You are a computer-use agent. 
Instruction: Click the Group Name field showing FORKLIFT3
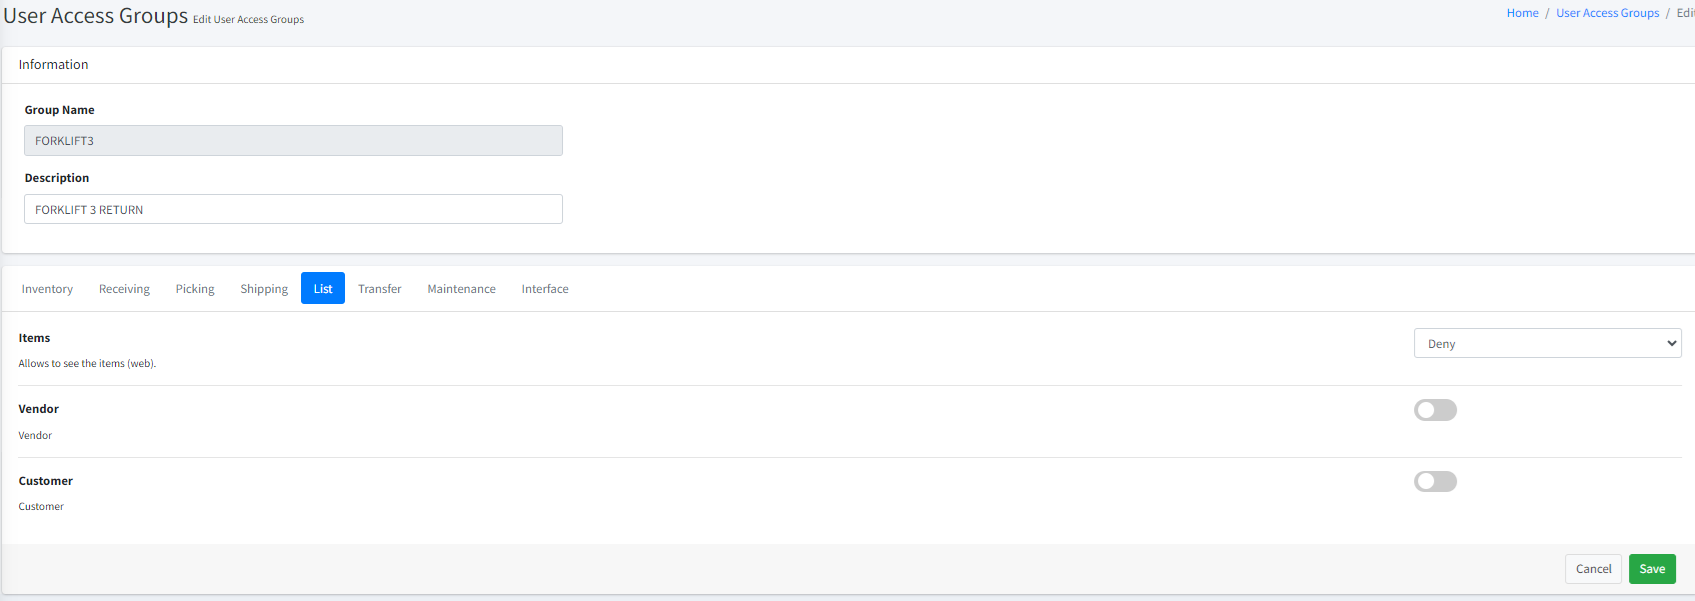pyautogui.click(x=293, y=141)
